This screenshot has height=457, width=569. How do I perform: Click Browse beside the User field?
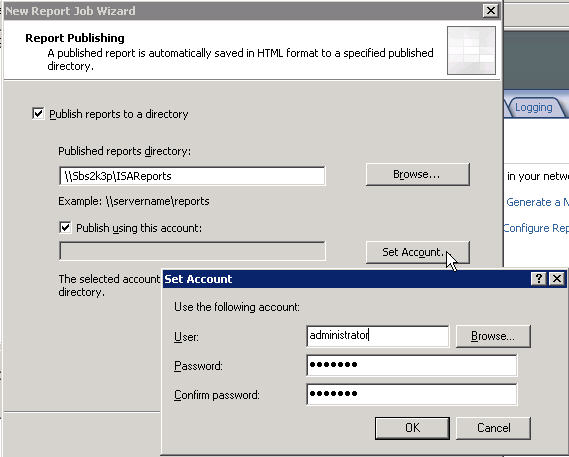point(493,336)
